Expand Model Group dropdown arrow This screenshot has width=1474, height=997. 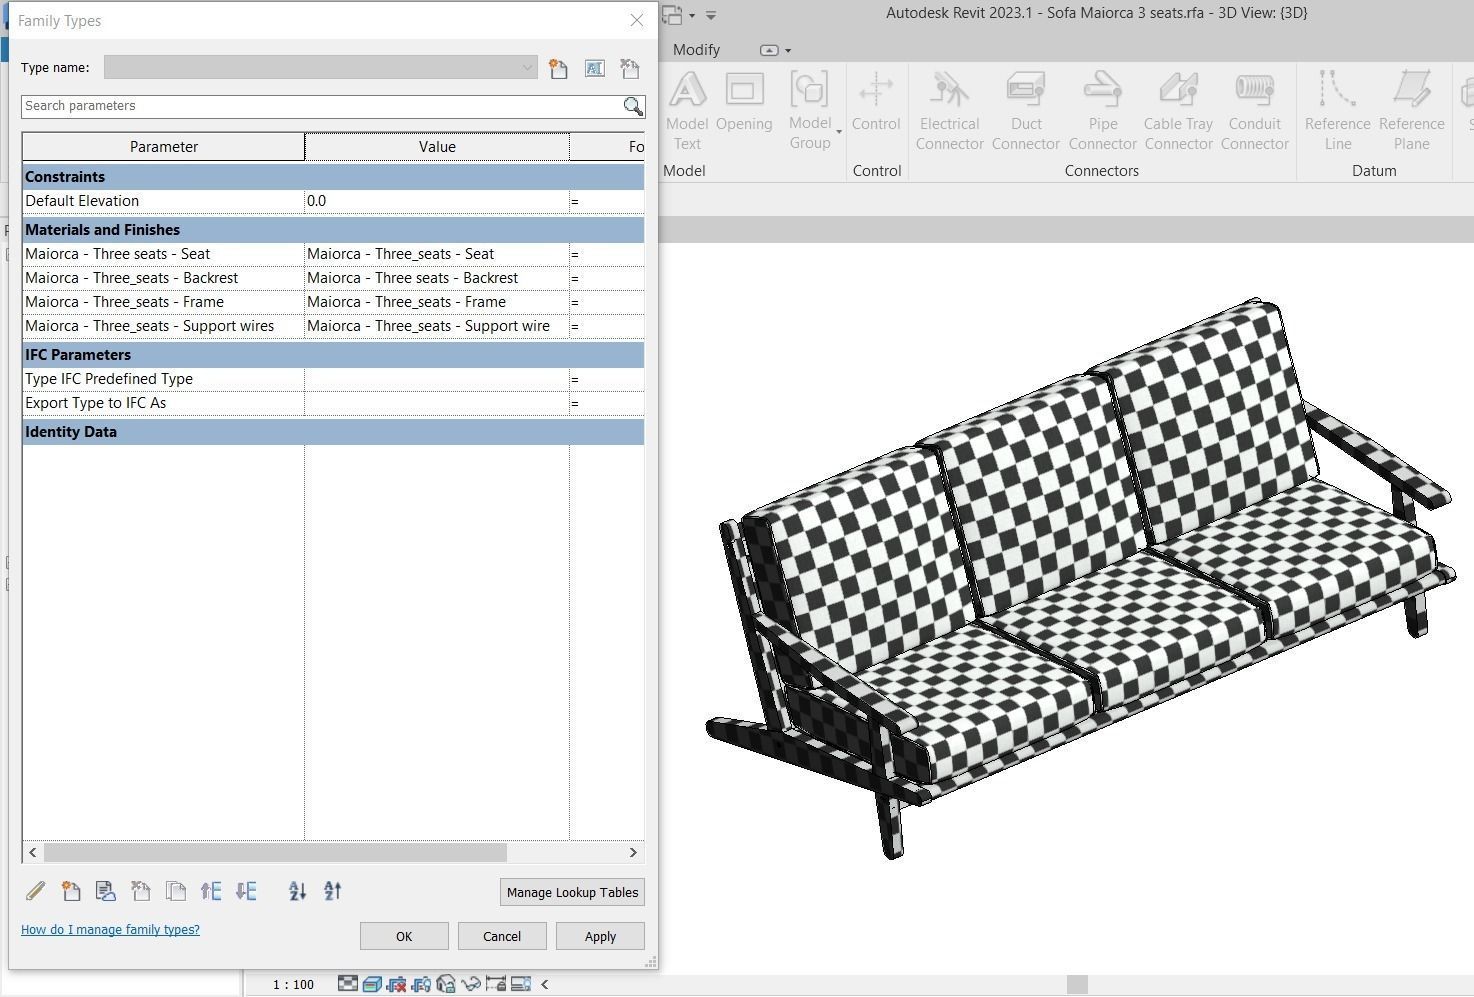(839, 132)
